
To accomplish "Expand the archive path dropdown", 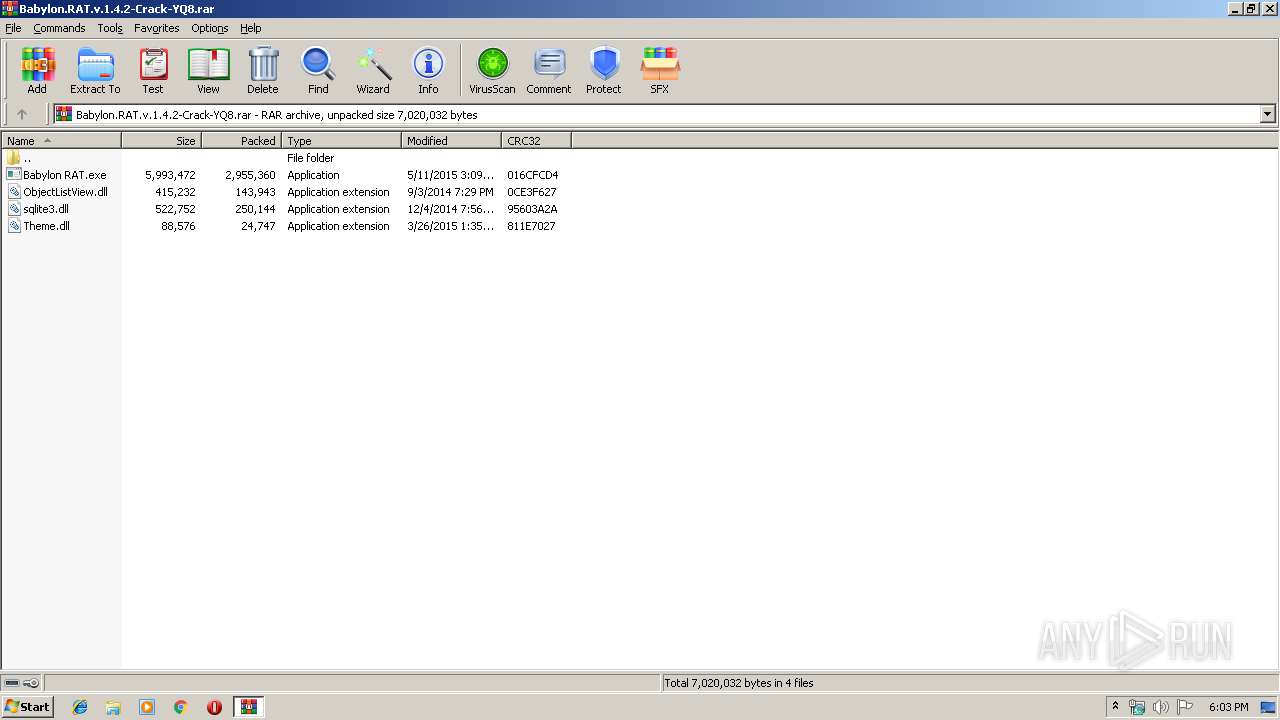I will [1267, 115].
